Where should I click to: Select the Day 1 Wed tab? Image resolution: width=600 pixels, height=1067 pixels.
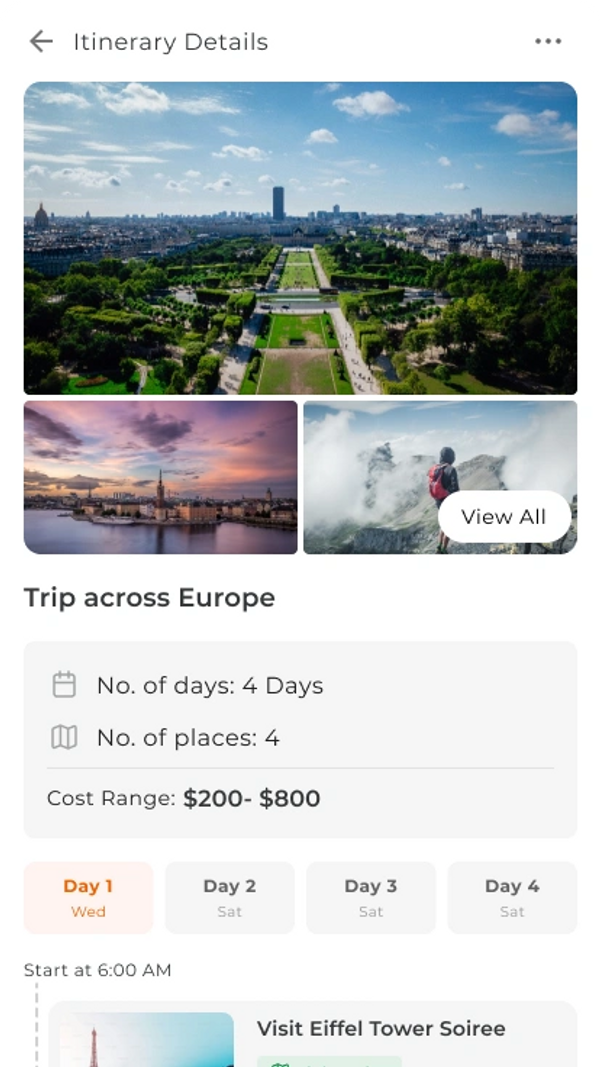88,897
